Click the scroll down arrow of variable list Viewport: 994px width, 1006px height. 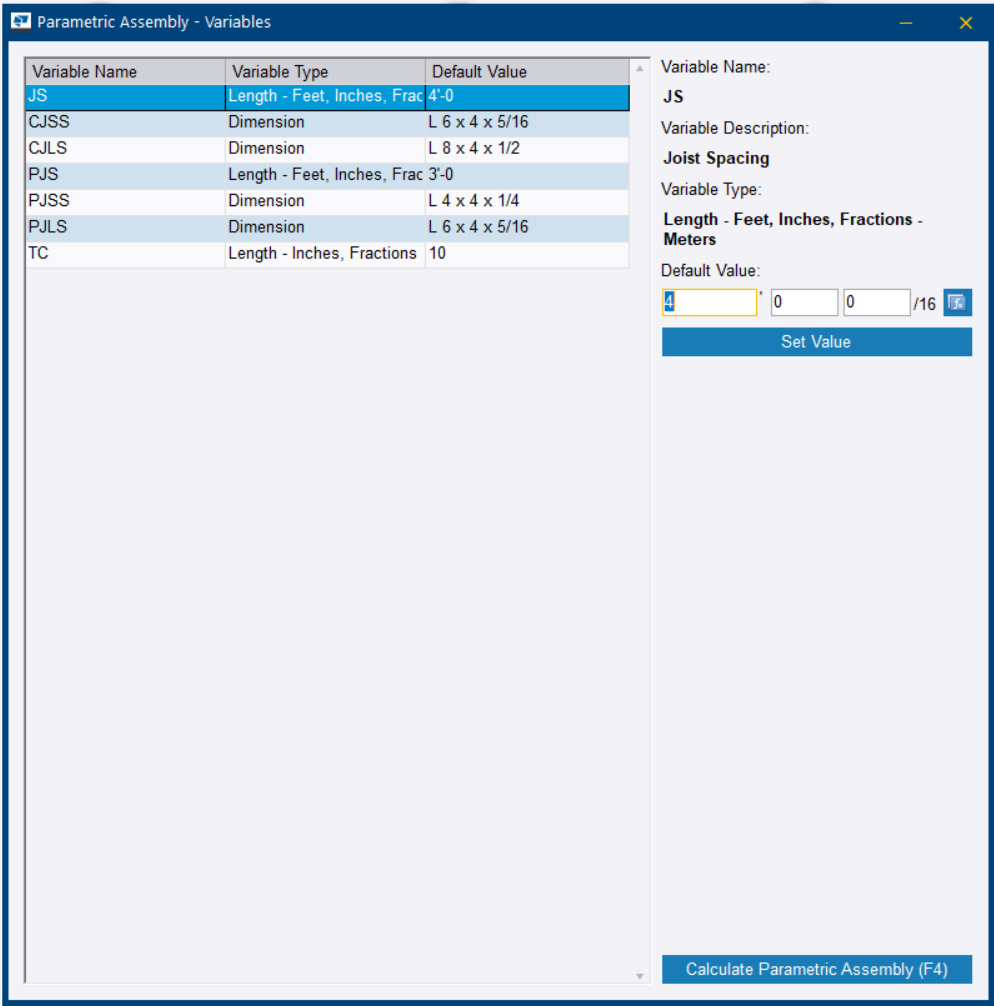[x=639, y=976]
